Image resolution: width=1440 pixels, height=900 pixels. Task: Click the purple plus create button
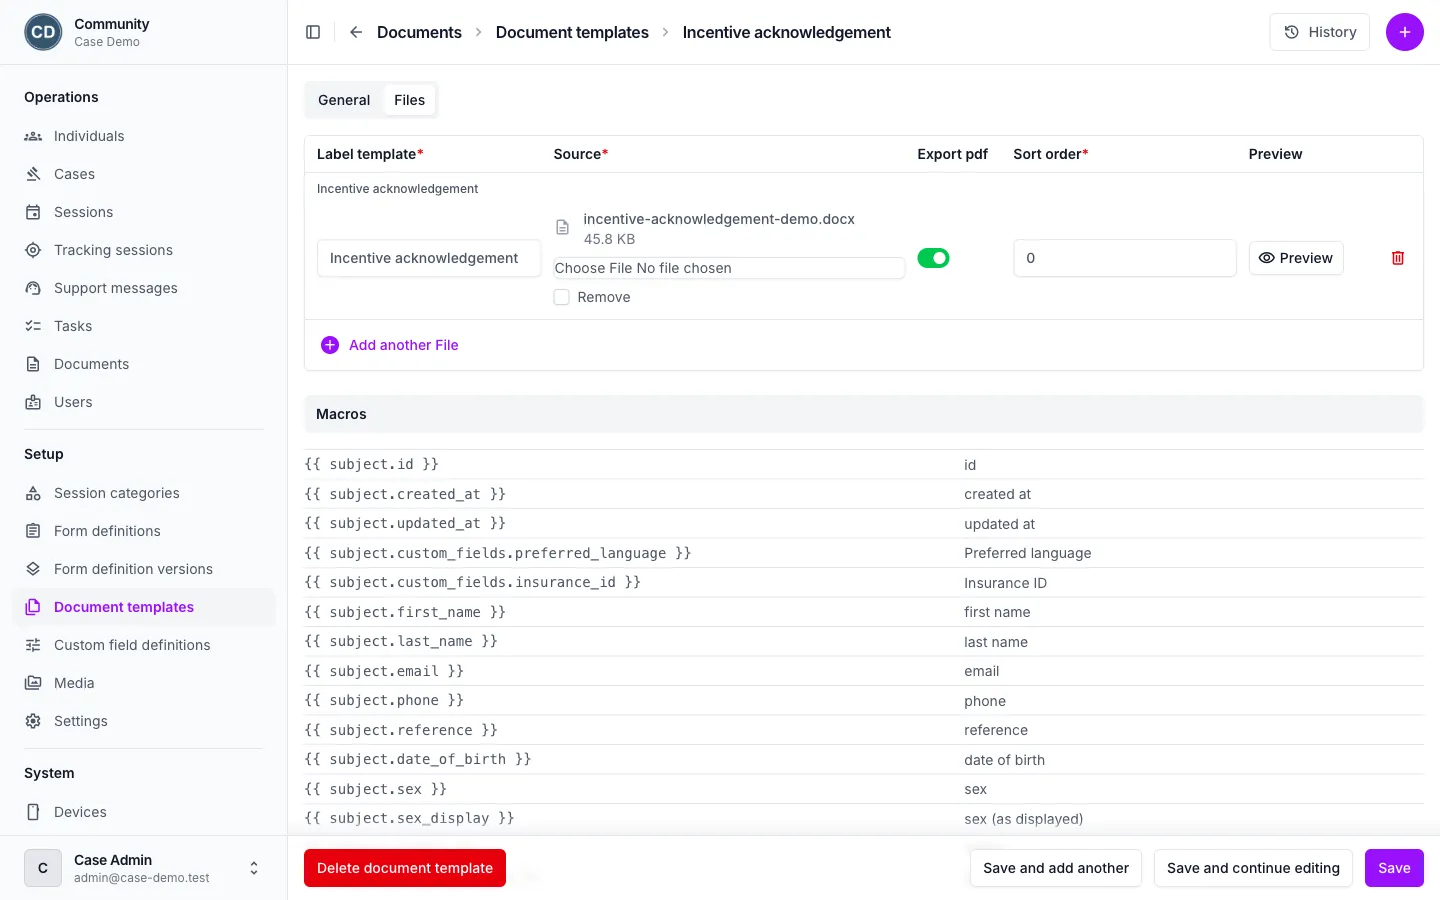click(1404, 32)
